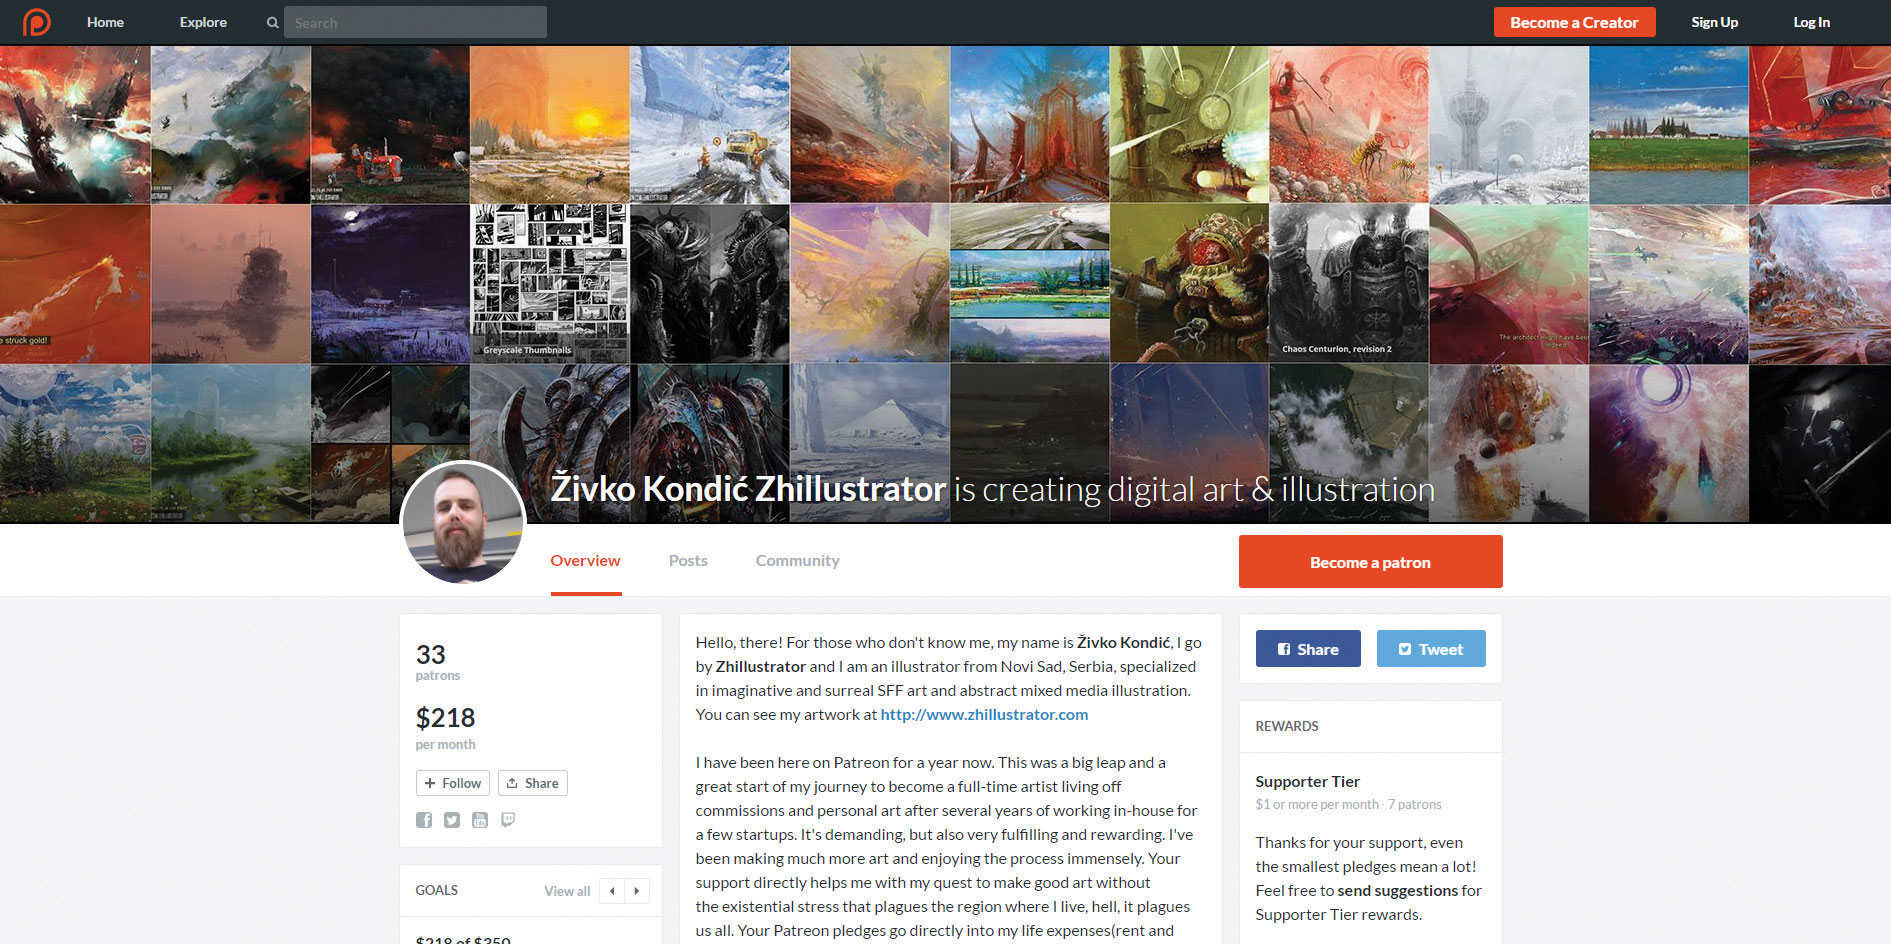1891x944 pixels.
Task: Open the creator's Facebook profile icon
Action: [424, 820]
